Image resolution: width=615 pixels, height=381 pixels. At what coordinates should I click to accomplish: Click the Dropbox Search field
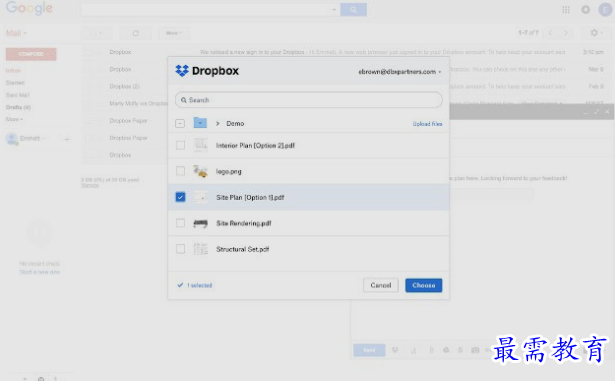point(309,100)
